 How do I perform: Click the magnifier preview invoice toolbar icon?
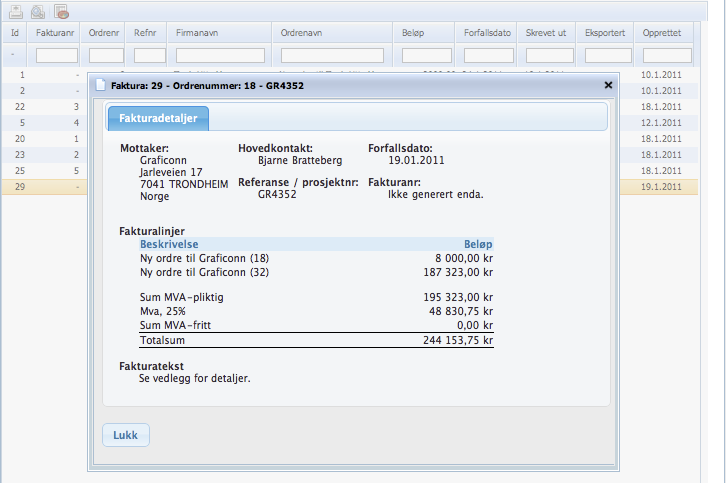point(38,11)
